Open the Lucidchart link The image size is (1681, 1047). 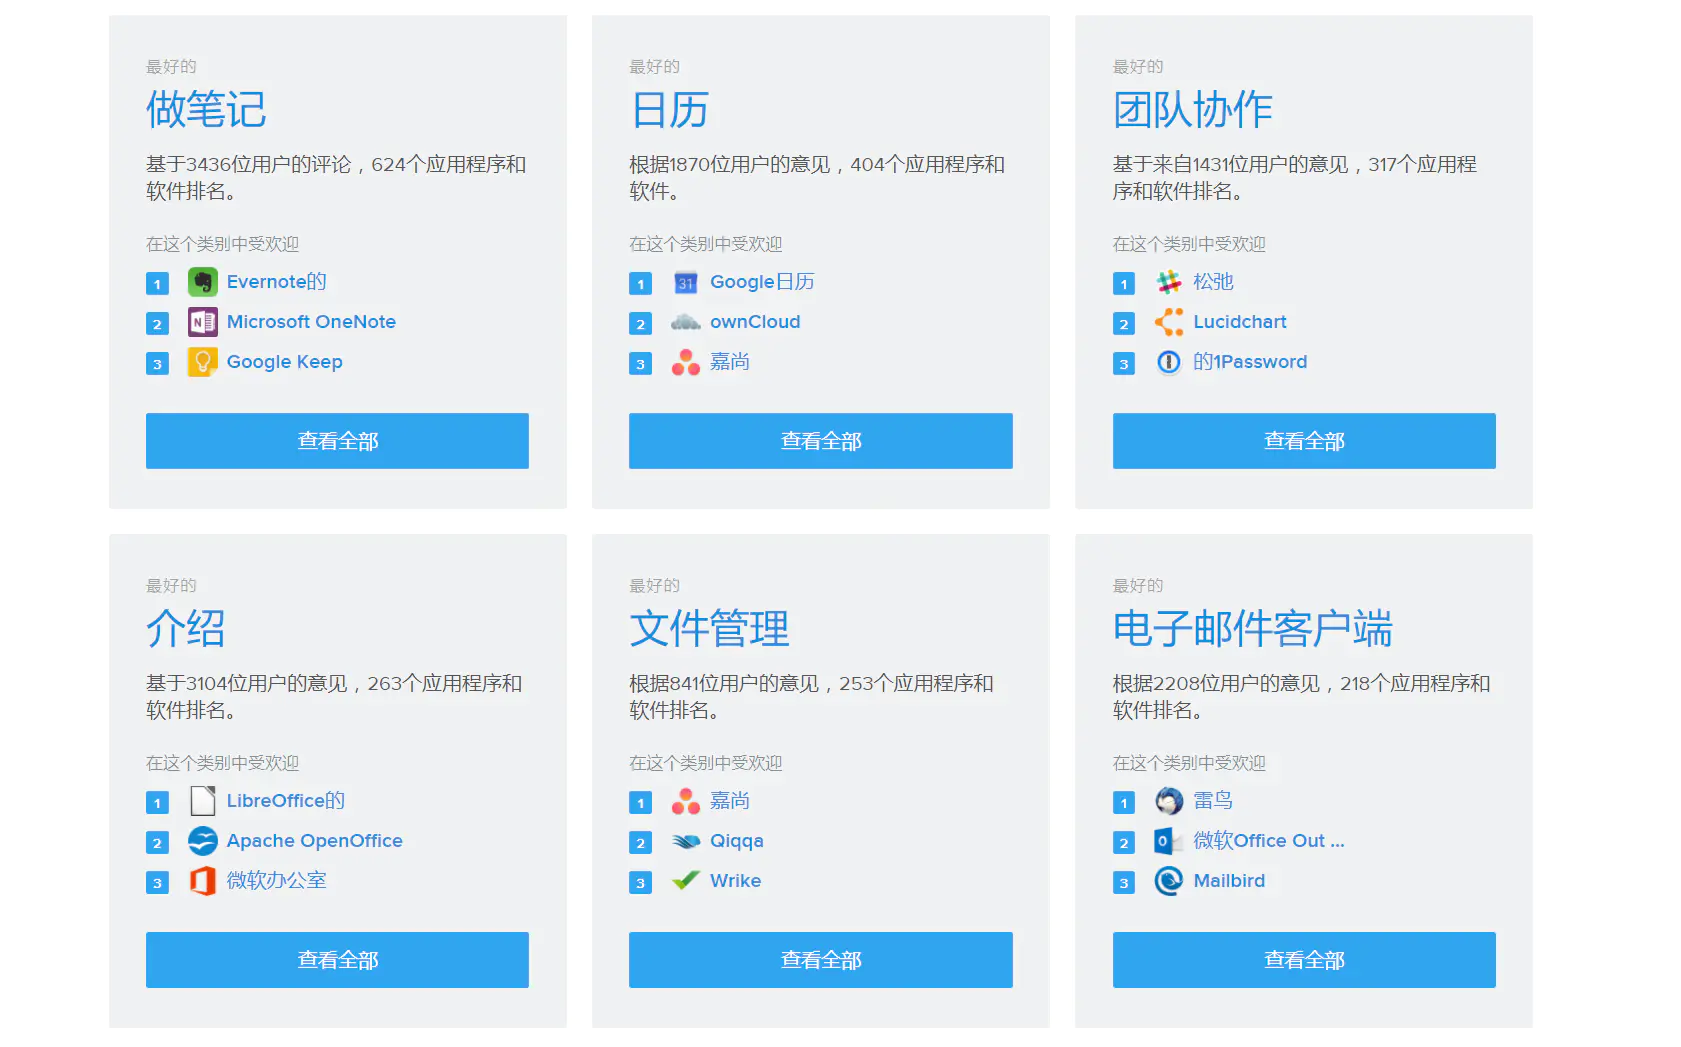(1240, 322)
